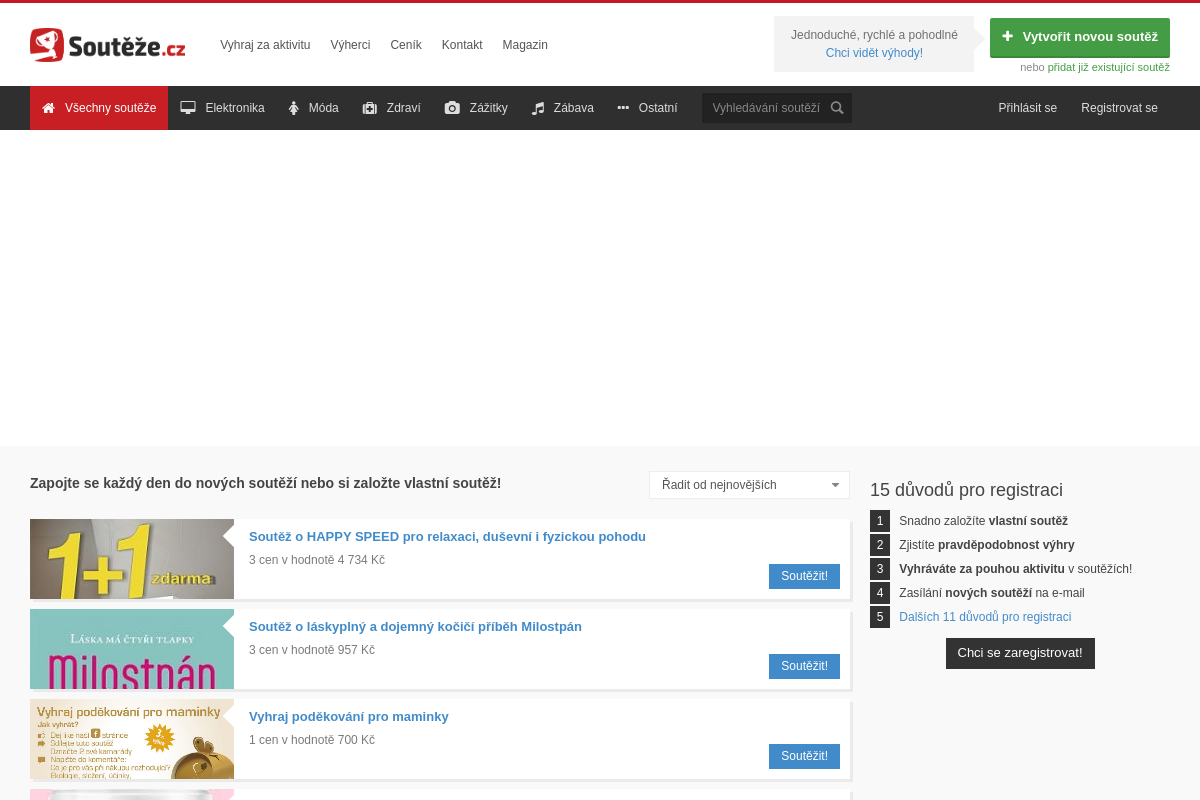Open the Magazín section

pyautogui.click(x=525, y=45)
